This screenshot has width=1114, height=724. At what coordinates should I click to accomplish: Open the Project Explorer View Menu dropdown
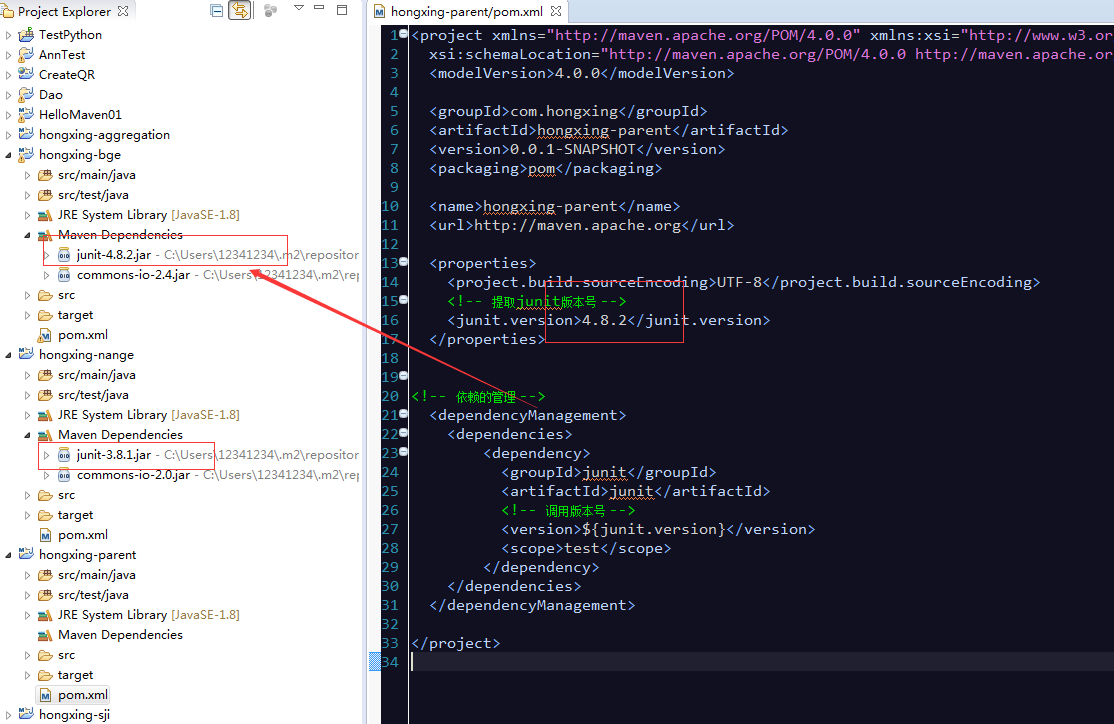tap(299, 9)
